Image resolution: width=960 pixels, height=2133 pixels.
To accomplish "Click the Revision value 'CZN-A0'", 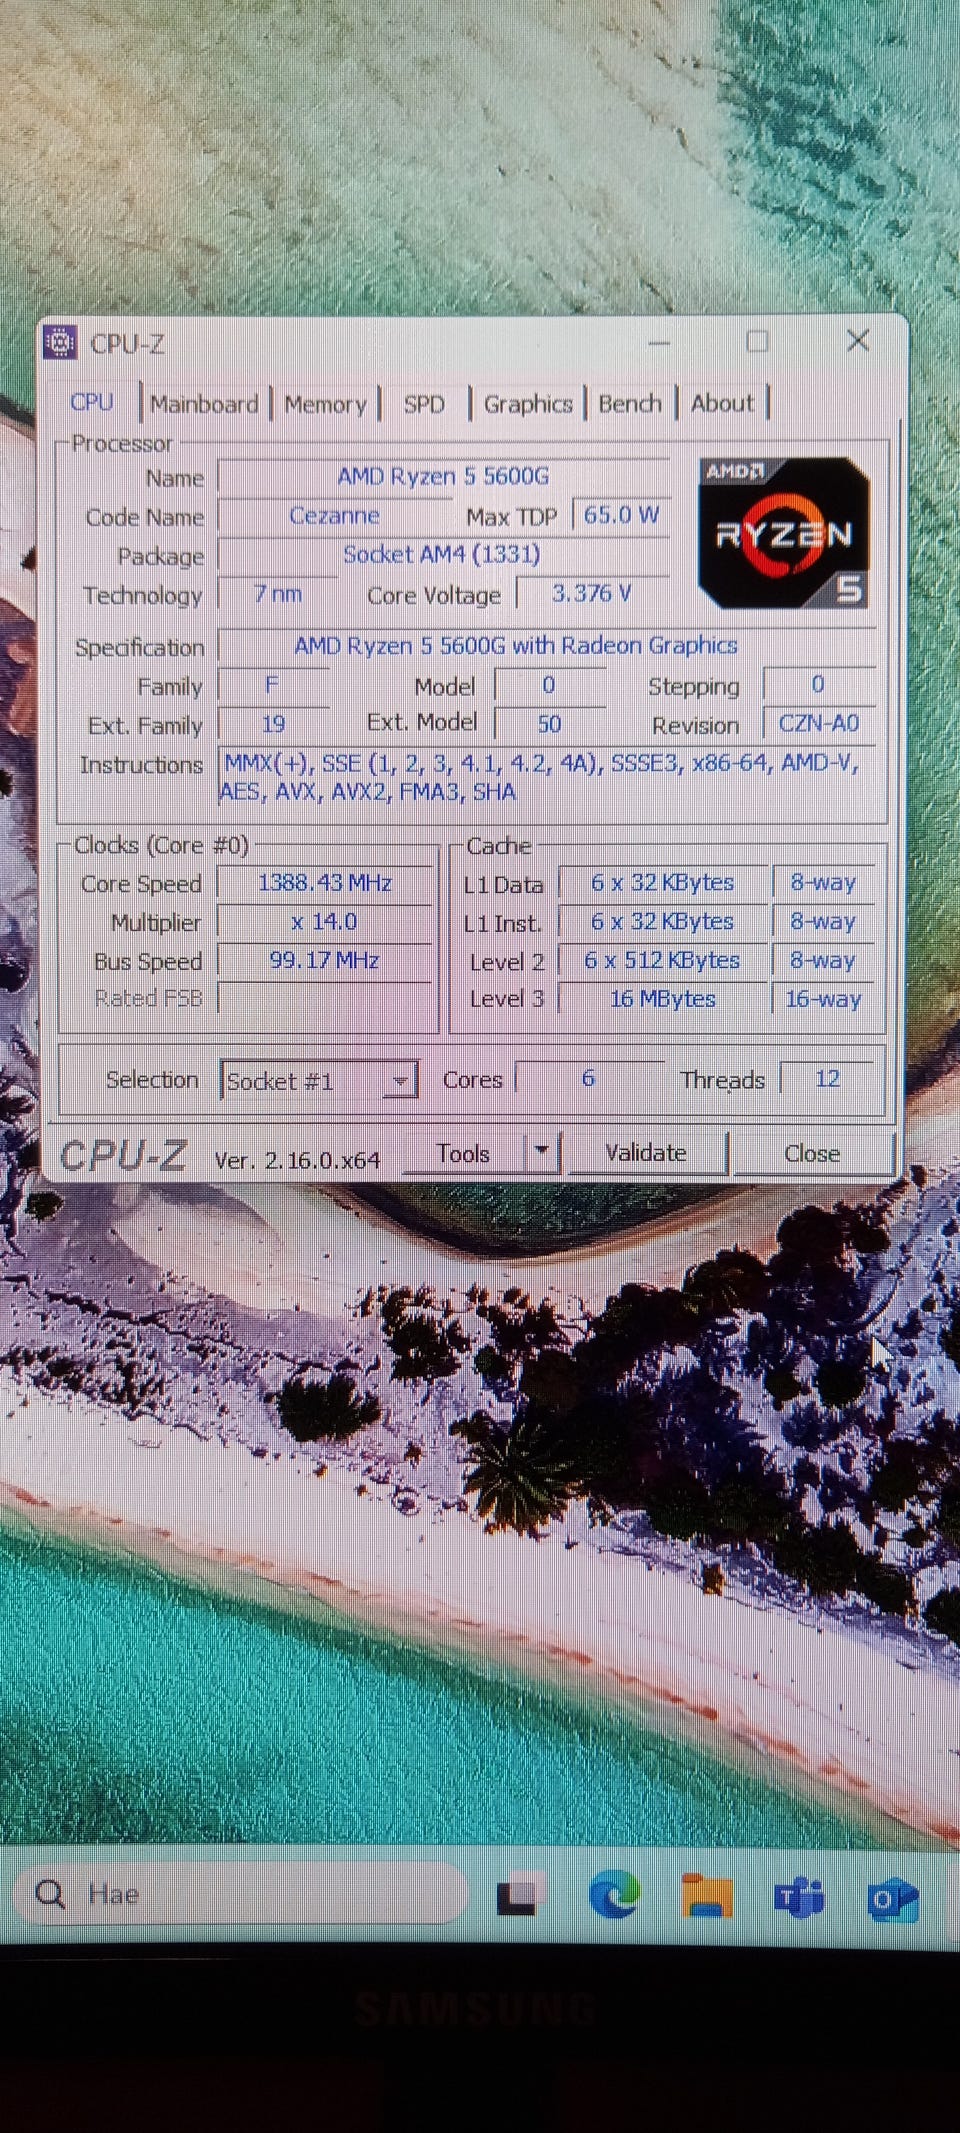I will click(x=819, y=723).
